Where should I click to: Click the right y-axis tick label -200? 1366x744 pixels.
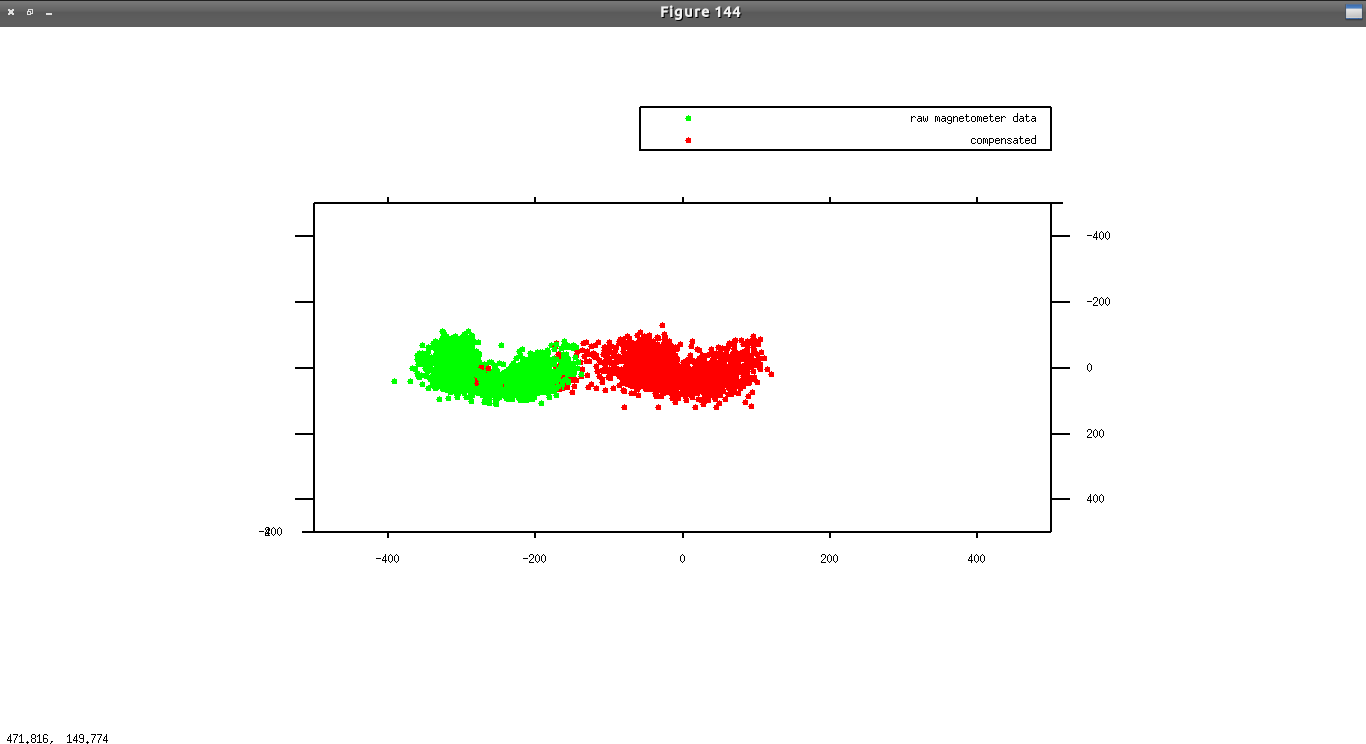click(x=1098, y=302)
